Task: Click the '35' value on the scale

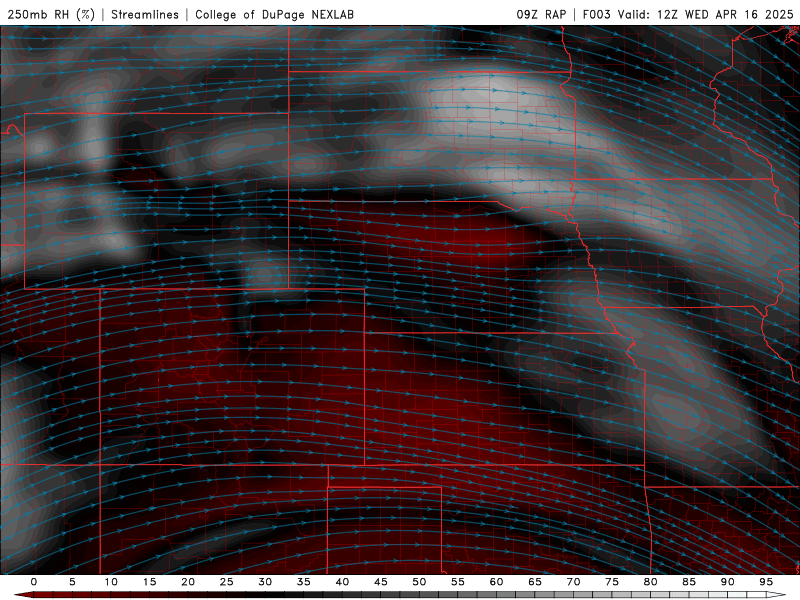Action: [304, 582]
